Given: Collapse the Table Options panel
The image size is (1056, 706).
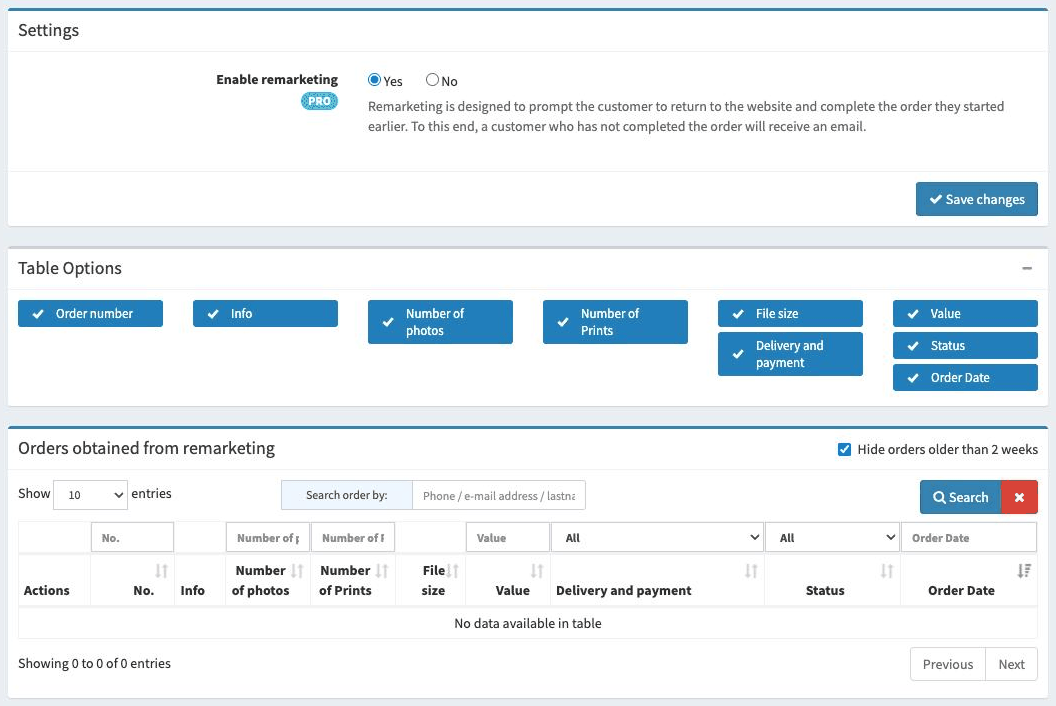Looking at the screenshot, I should tap(1027, 268).
